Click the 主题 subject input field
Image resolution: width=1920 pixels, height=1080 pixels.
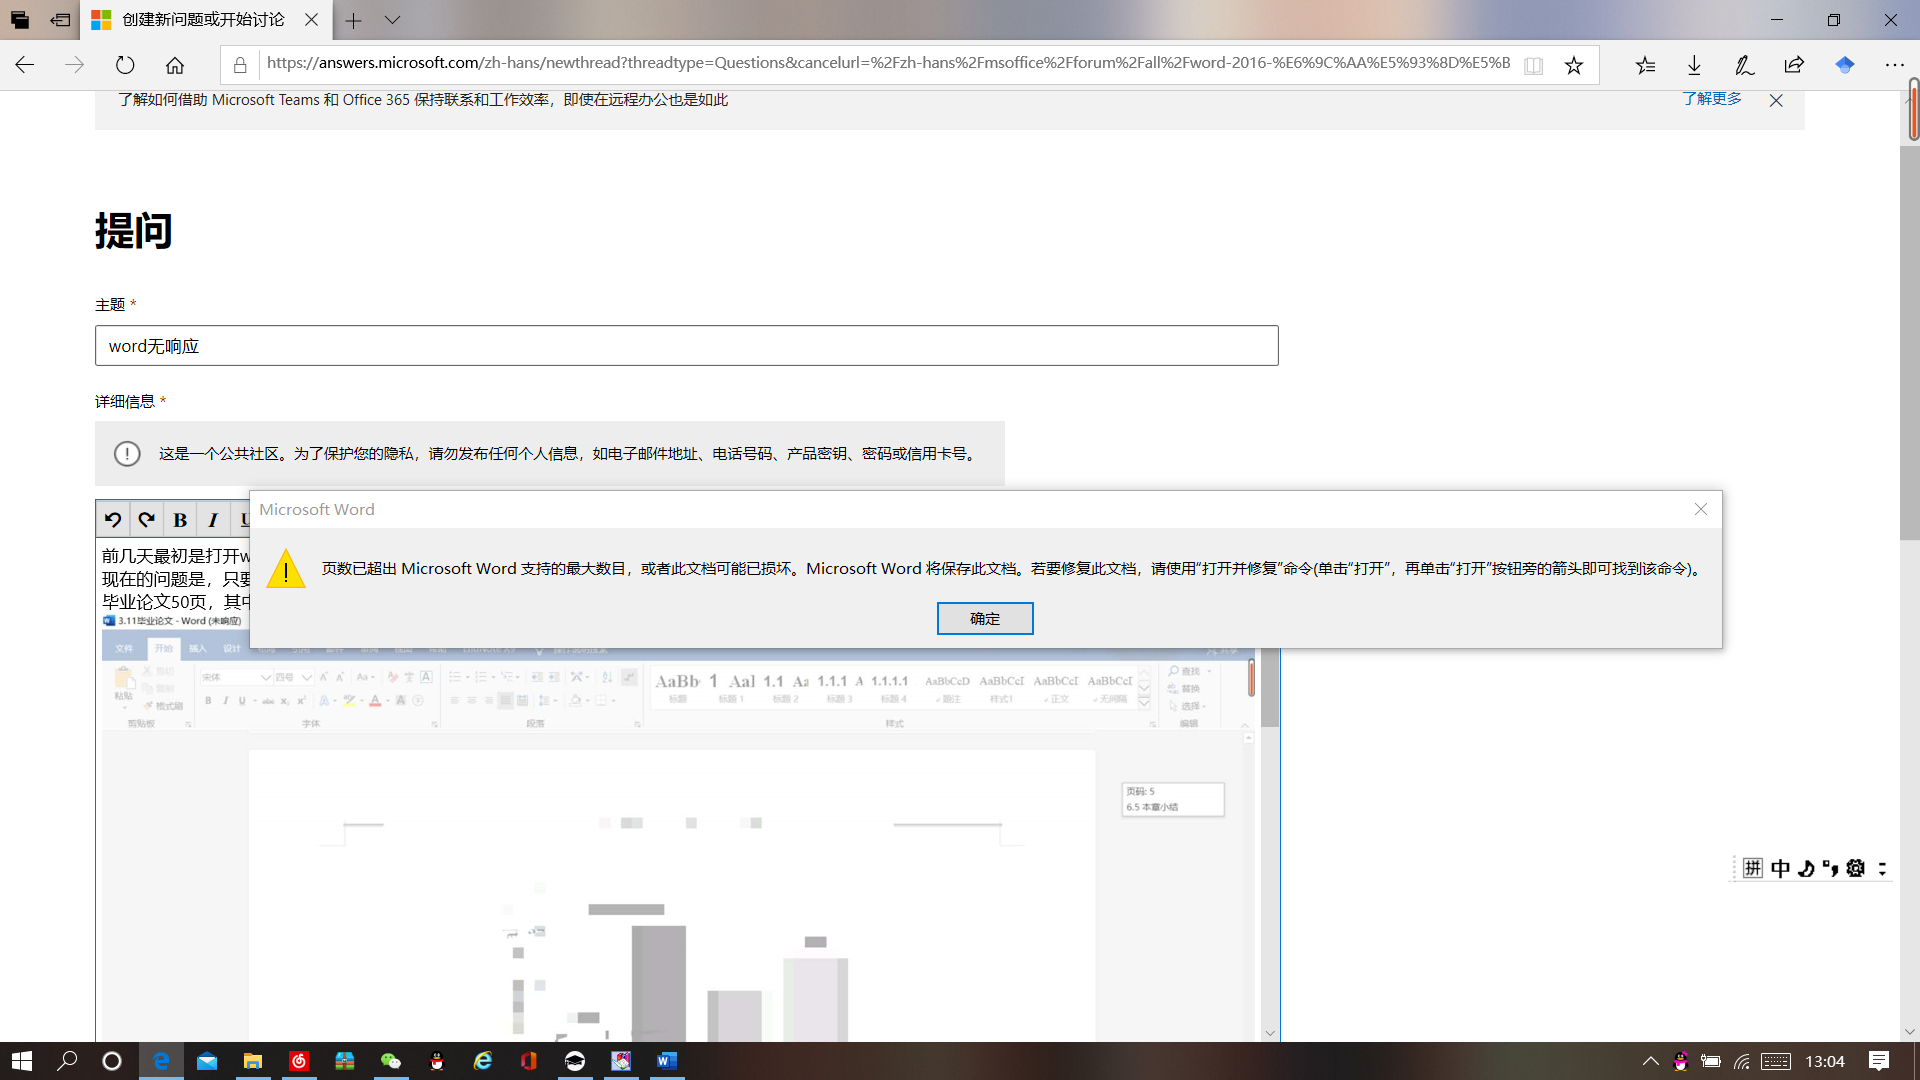(x=684, y=345)
